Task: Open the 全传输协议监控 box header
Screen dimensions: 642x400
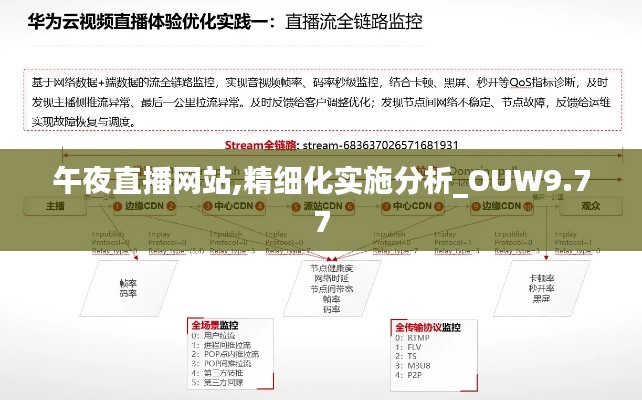Action: click(x=427, y=327)
